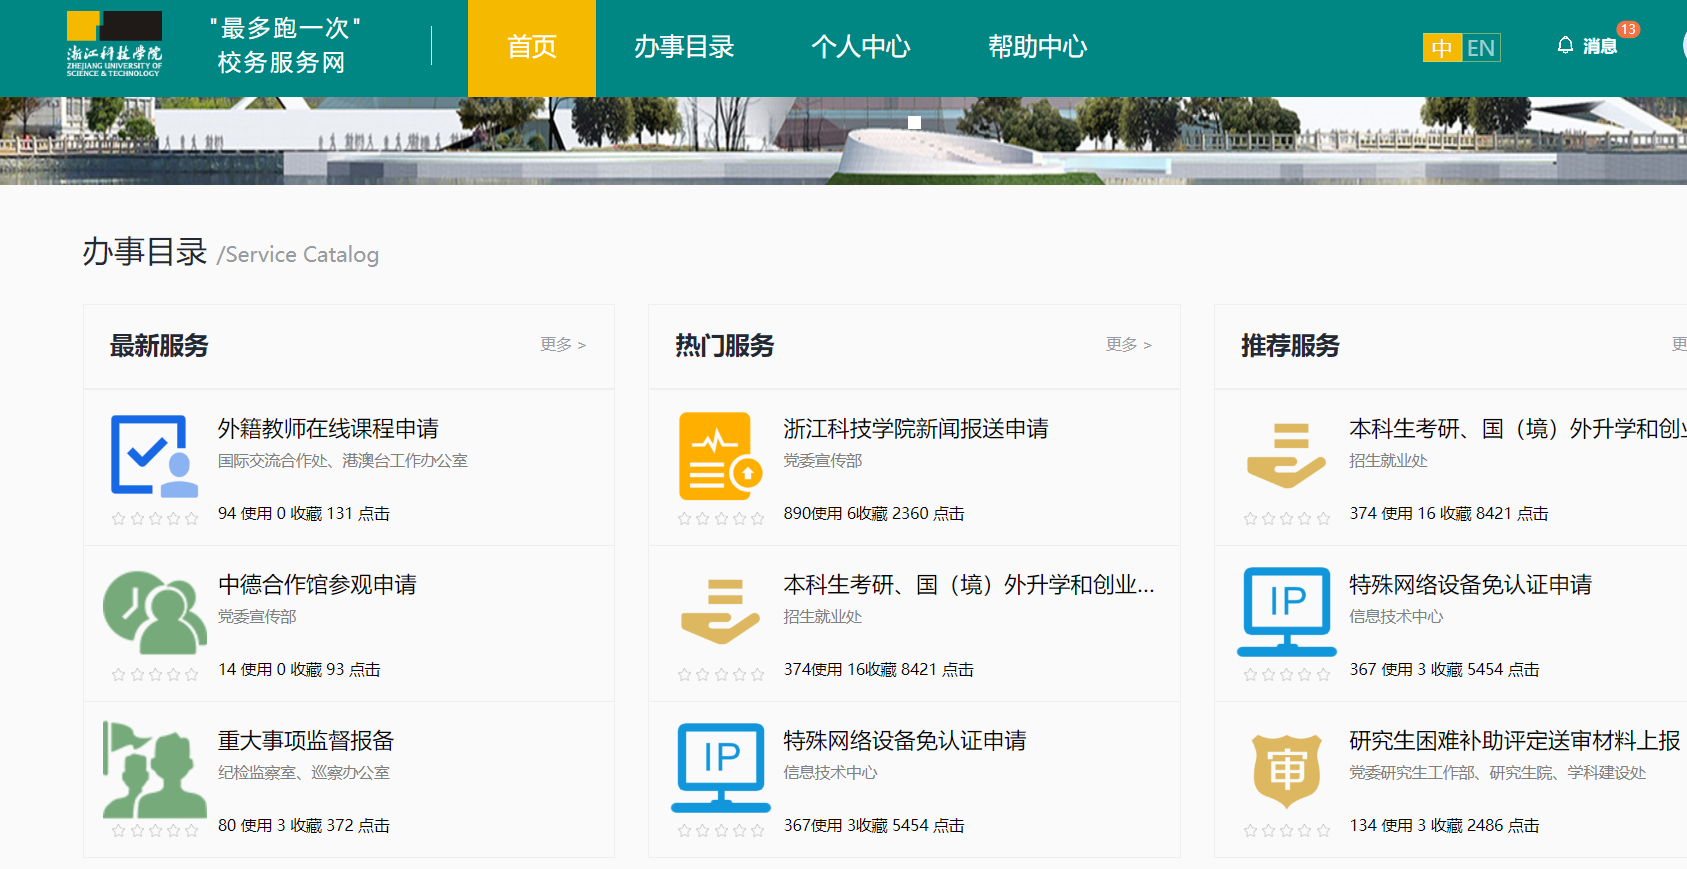
Task: Rate 外籍教师在线课程申请 with the star rating
Action: click(x=155, y=518)
